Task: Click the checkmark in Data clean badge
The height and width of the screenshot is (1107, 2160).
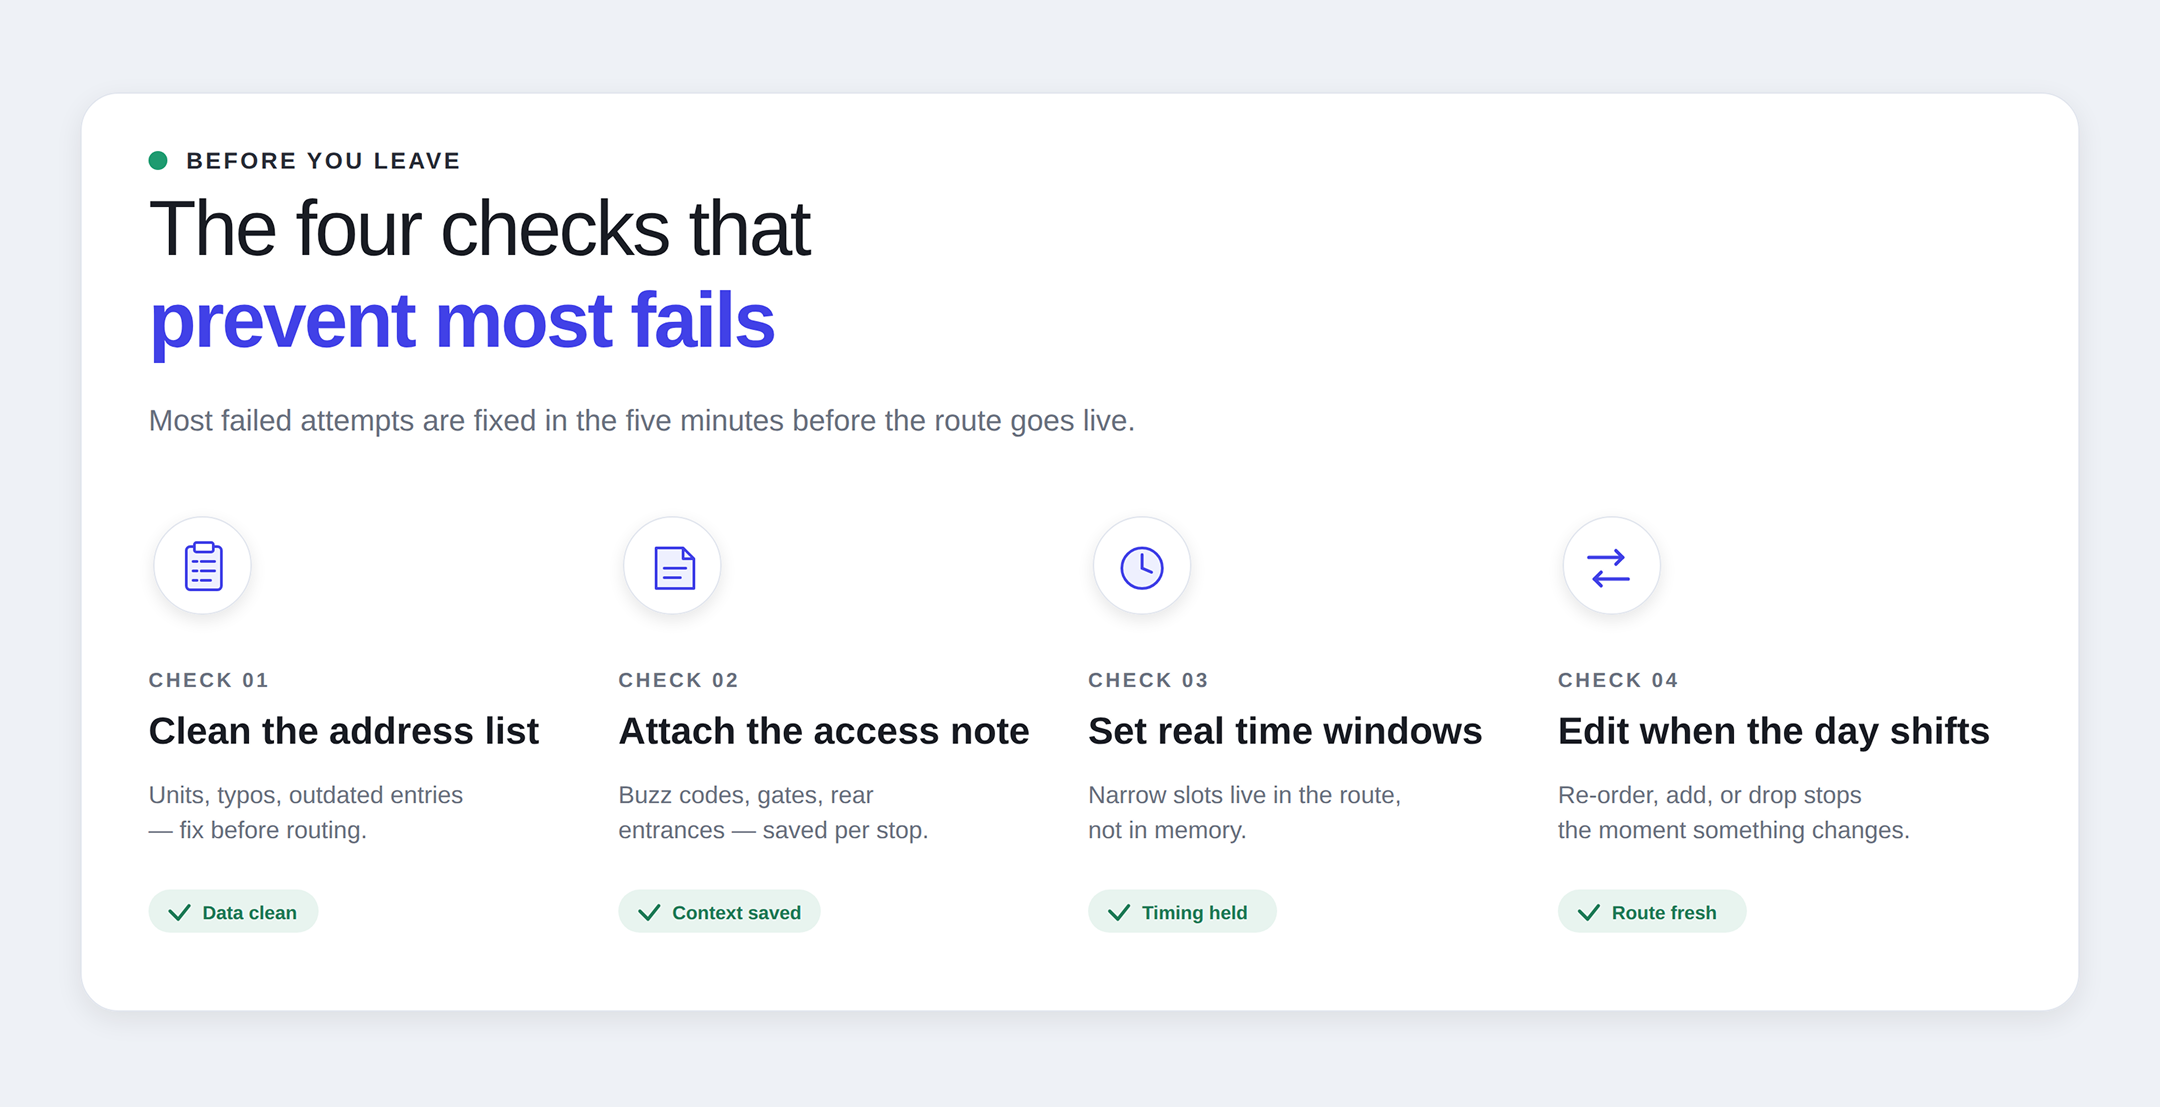Action: [x=180, y=912]
